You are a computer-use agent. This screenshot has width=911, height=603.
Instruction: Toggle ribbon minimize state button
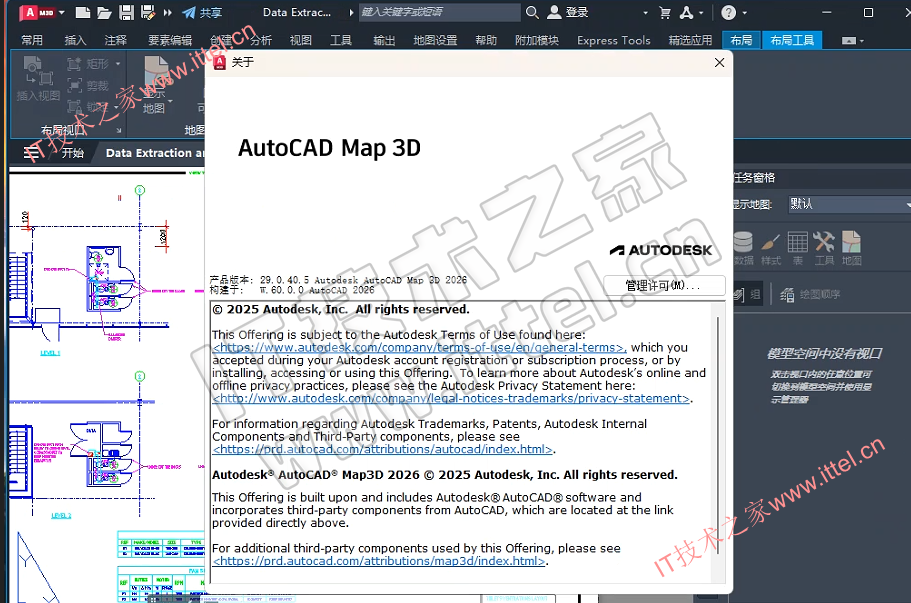[849, 41]
